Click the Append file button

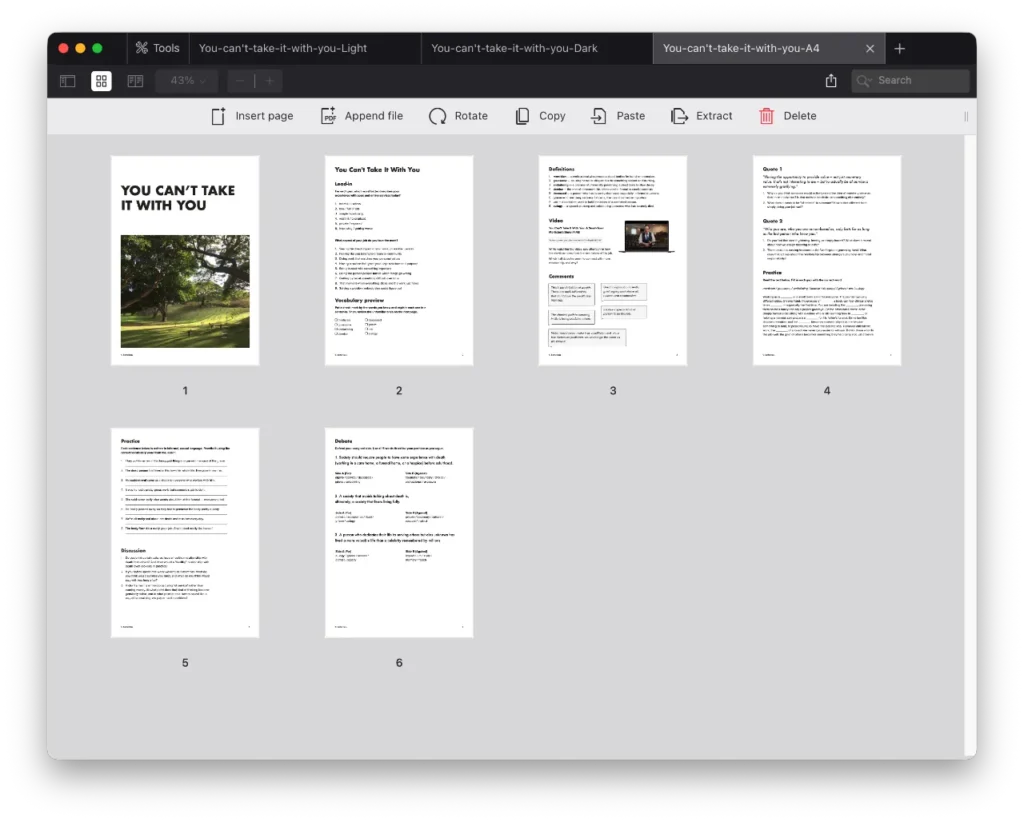pyautogui.click(x=361, y=116)
